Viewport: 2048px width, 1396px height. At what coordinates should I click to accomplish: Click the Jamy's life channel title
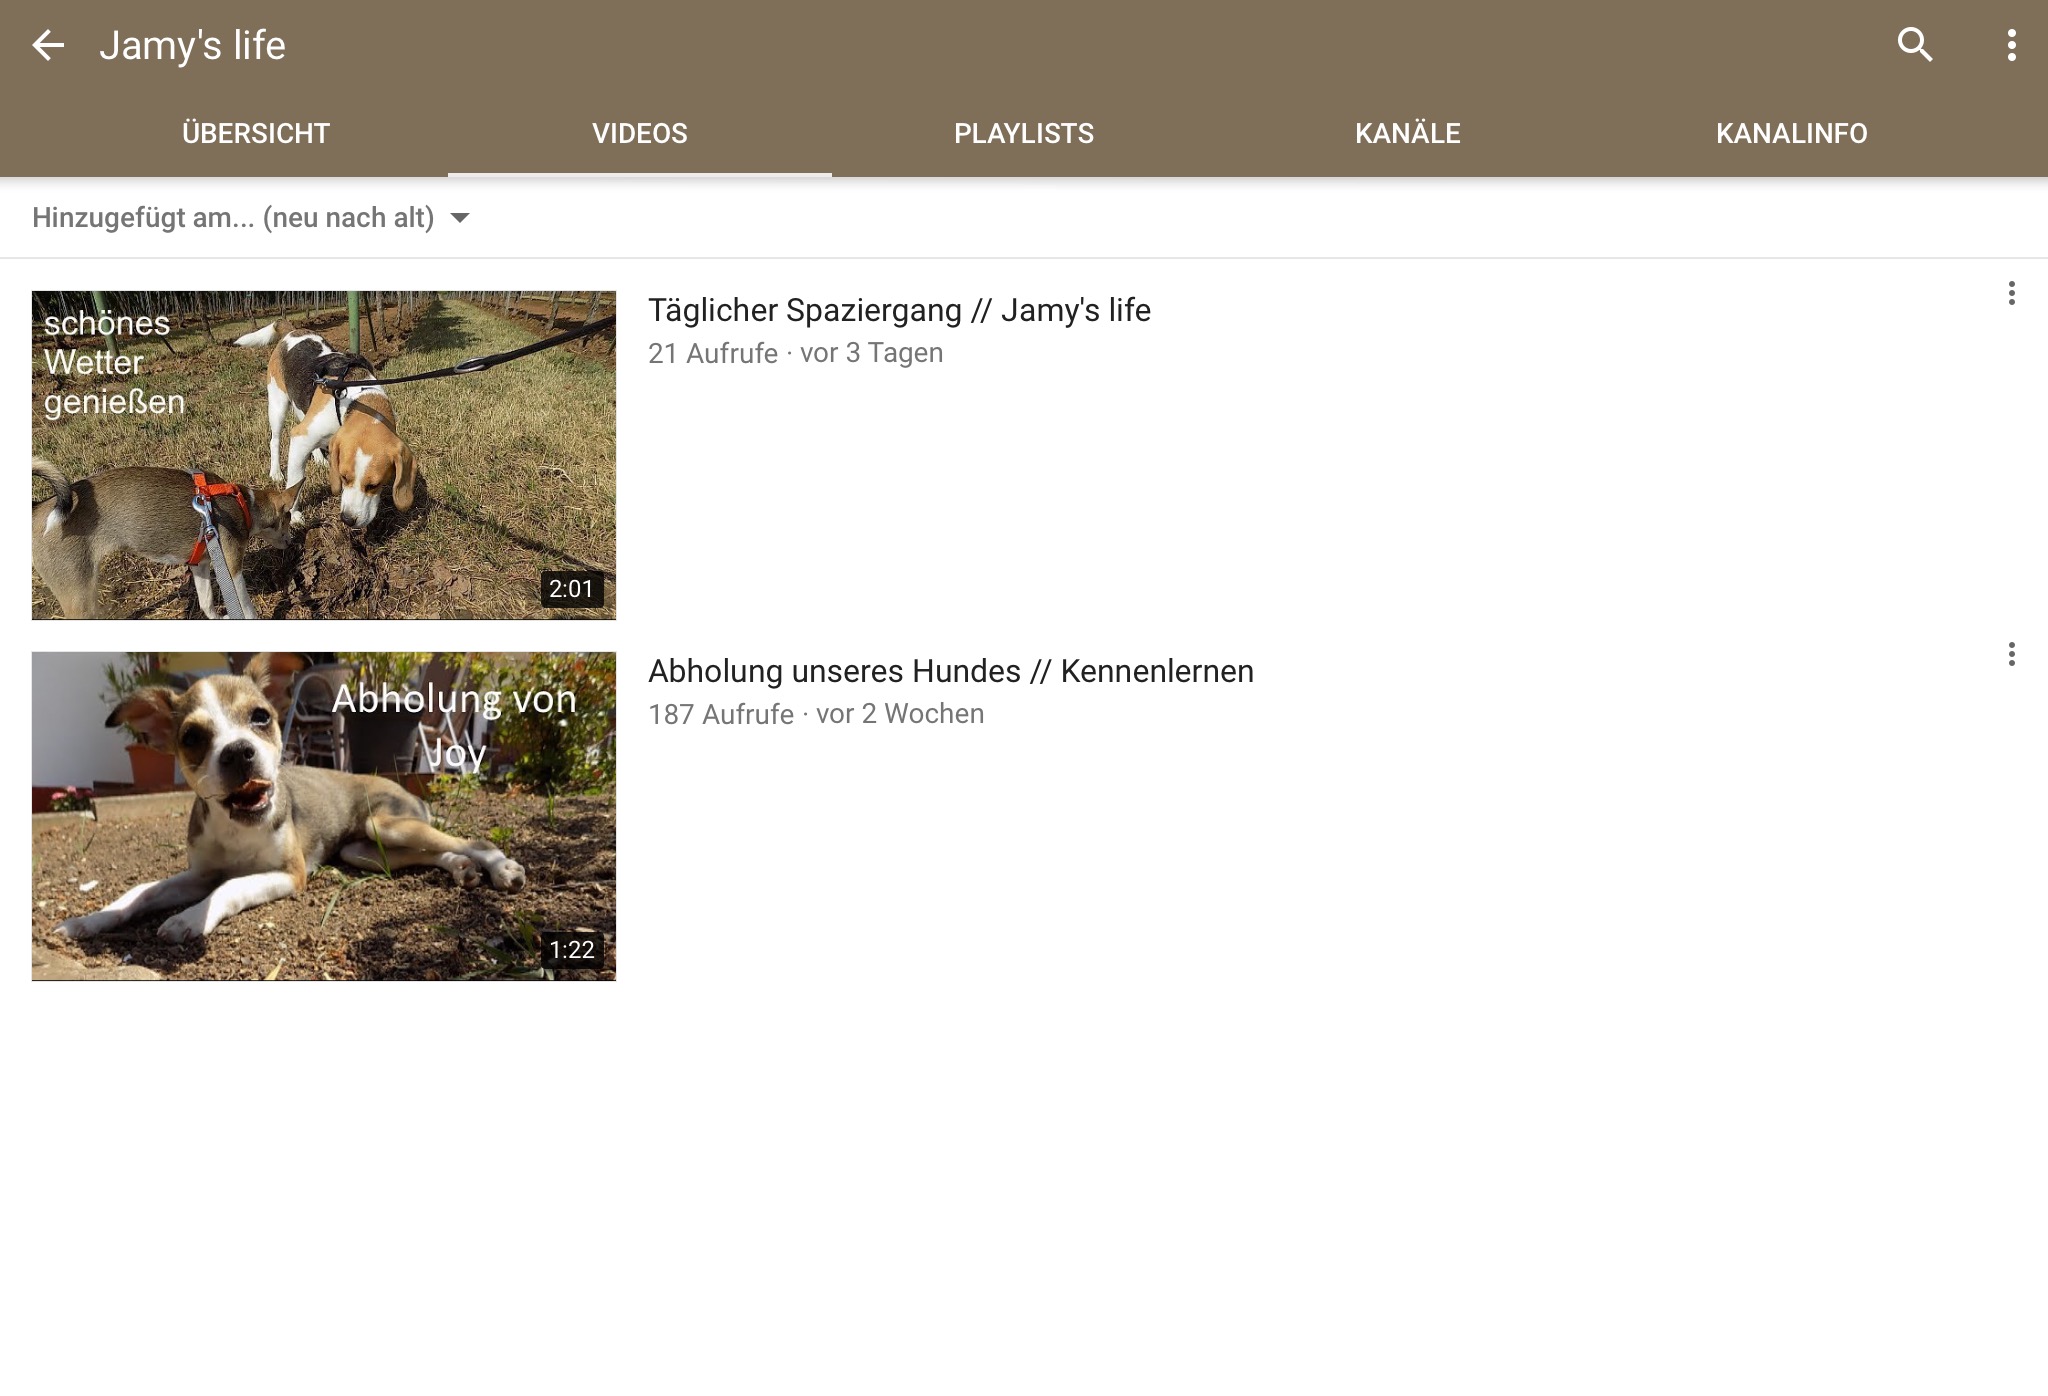193,45
